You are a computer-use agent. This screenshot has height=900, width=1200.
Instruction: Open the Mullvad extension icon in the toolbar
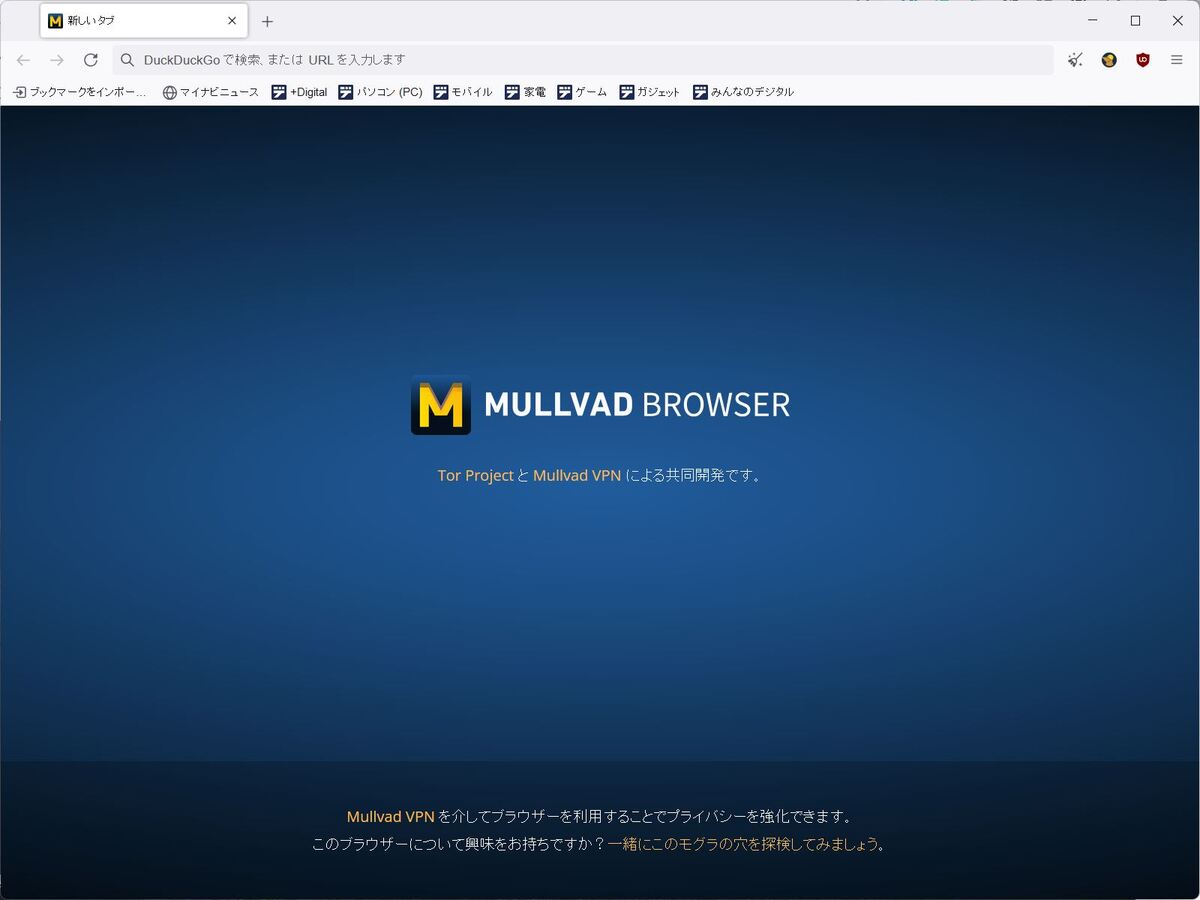[1109, 60]
